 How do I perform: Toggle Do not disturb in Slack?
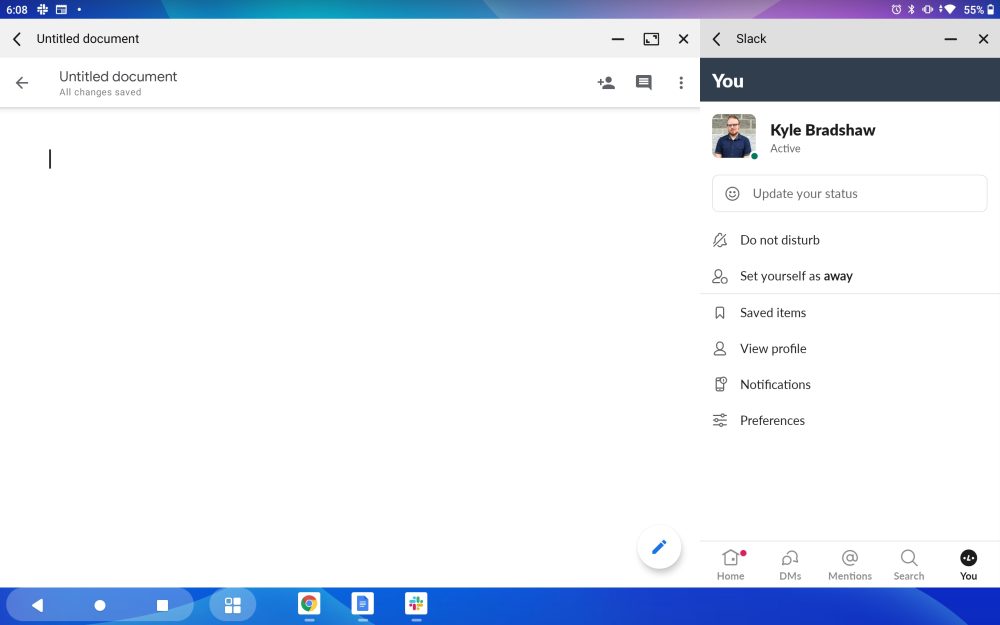779,240
